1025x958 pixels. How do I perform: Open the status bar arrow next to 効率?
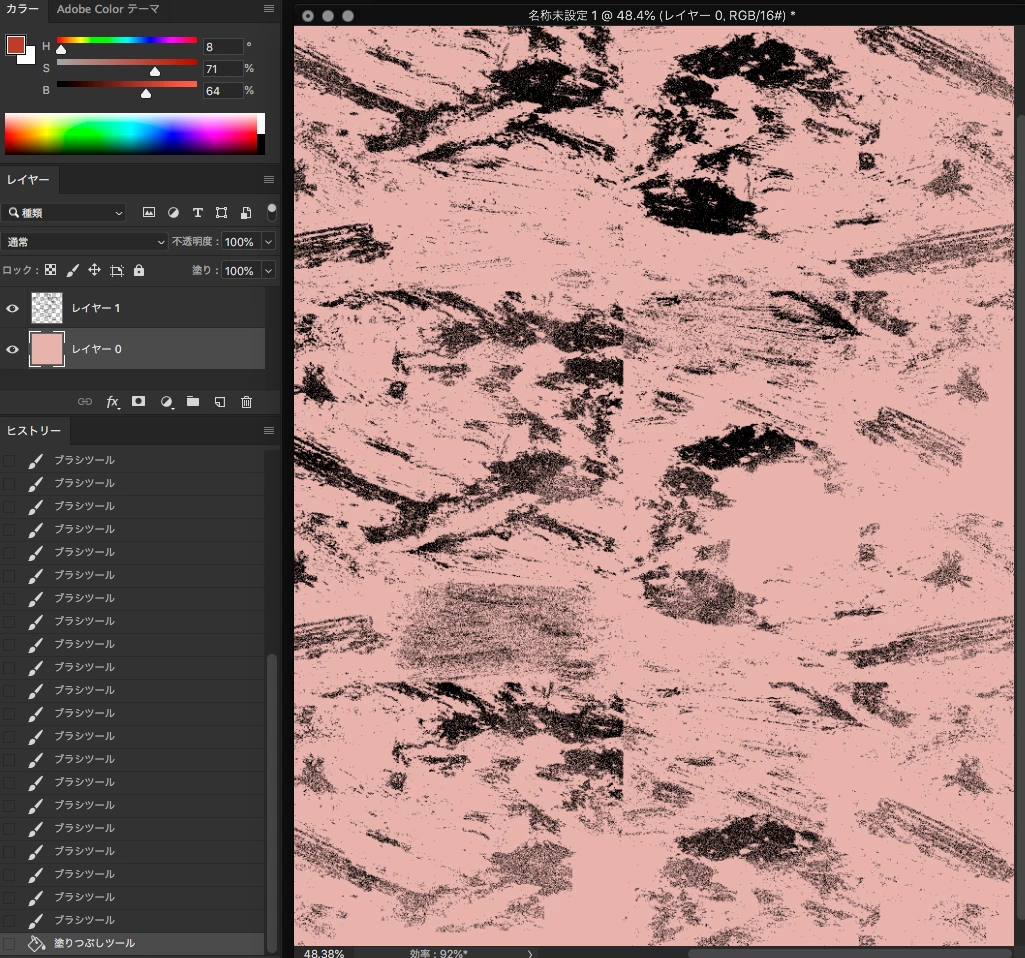click(x=530, y=953)
